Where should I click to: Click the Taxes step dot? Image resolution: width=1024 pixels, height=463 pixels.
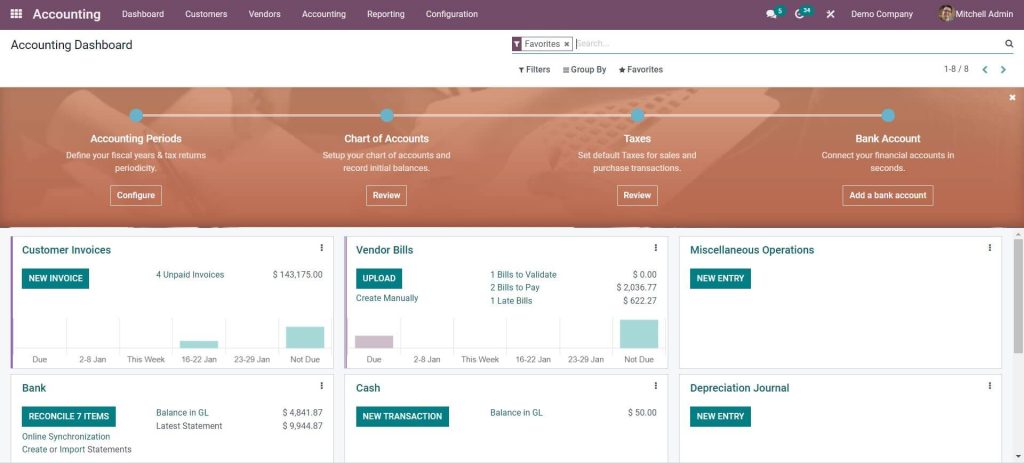[x=637, y=116]
